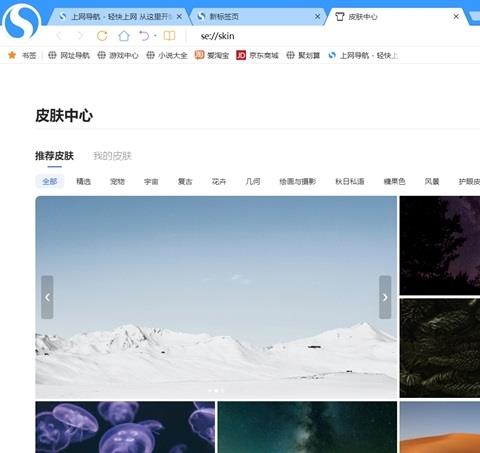This screenshot has height=453, width=480.
Task: Open the 京东商城 bookmark
Action: click(257, 55)
